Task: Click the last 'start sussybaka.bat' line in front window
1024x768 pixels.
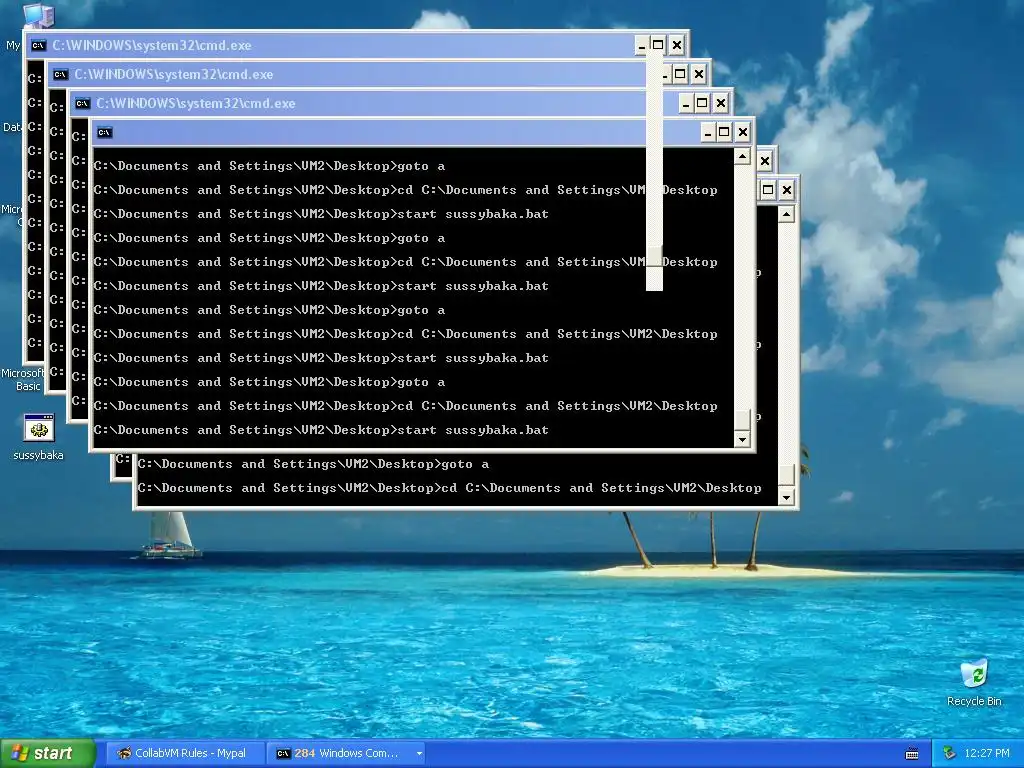Action: pos(321,430)
